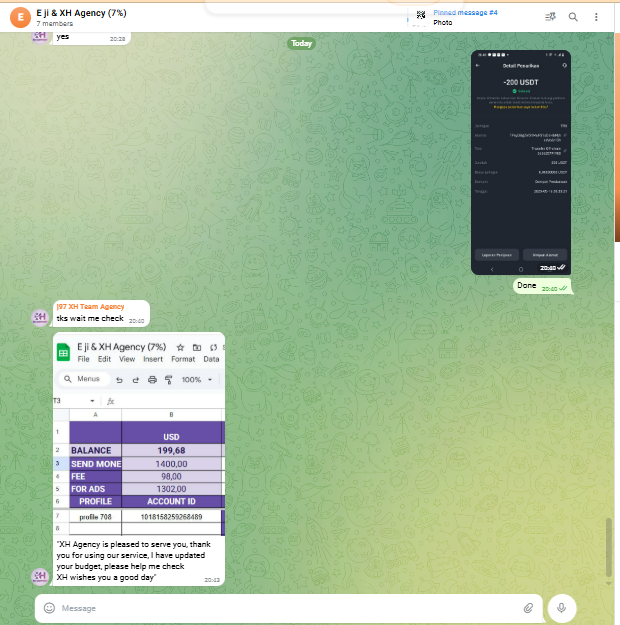620x625 pixels.
Task: Click the emoji smiley icon
Action: (49, 608)
